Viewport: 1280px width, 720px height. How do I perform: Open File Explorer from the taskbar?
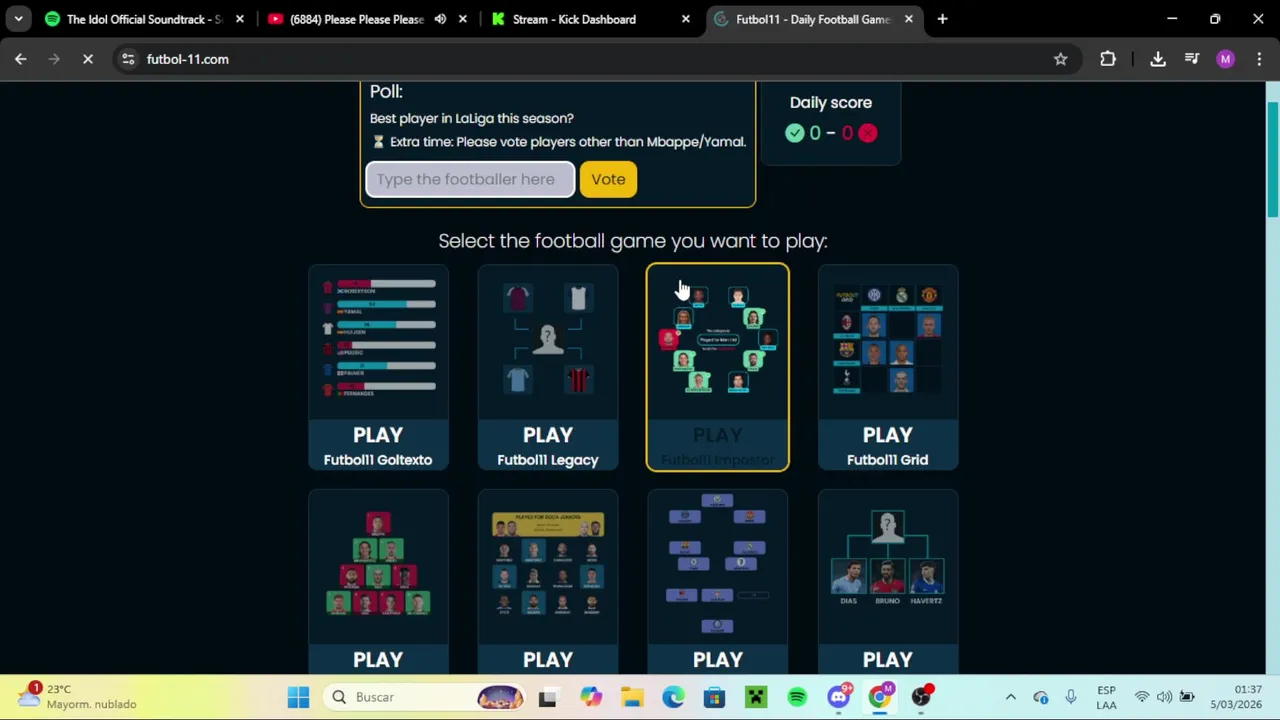click(632, 697)
